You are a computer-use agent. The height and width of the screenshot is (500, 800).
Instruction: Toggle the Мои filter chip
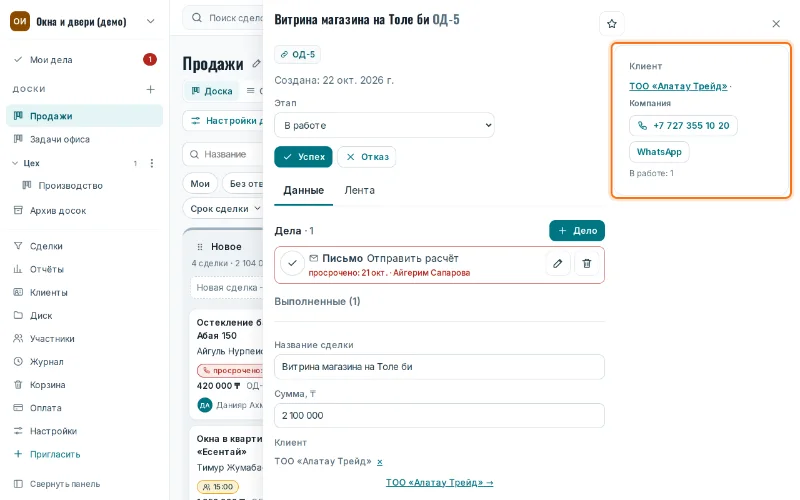[200, 184]
